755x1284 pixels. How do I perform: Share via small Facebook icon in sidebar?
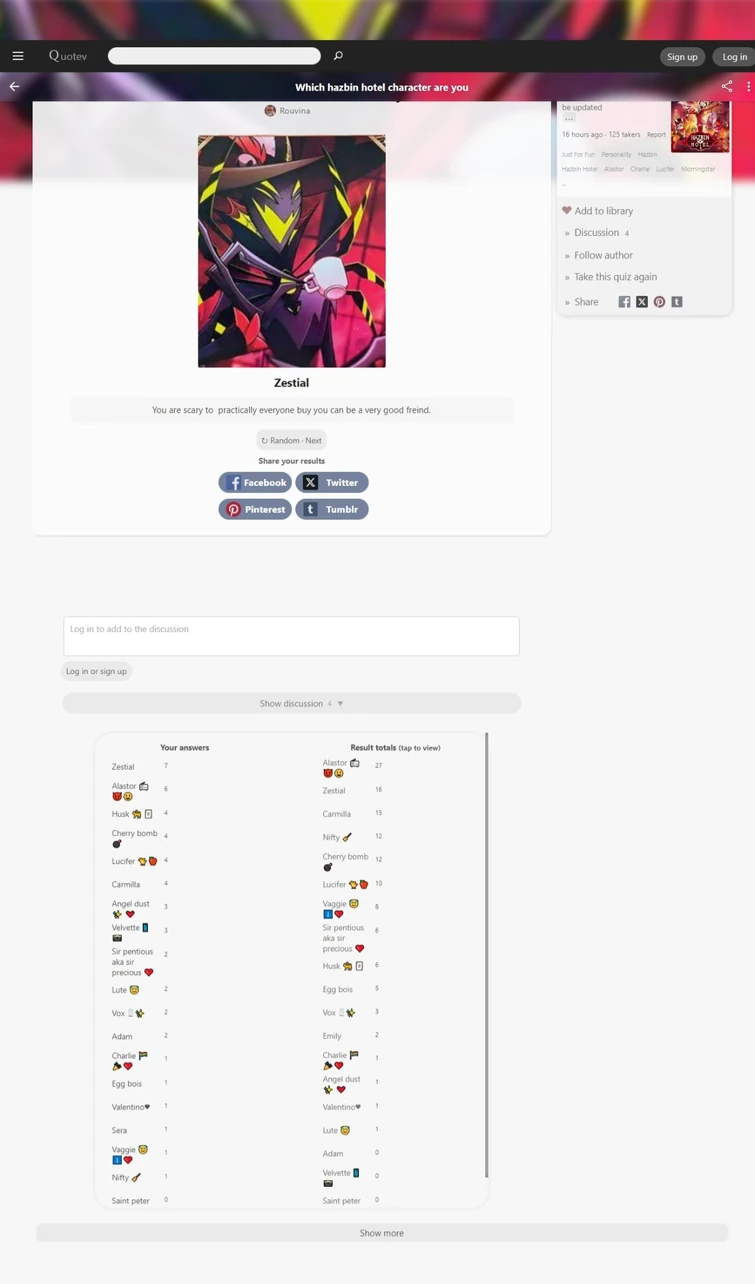coord(624,302)
